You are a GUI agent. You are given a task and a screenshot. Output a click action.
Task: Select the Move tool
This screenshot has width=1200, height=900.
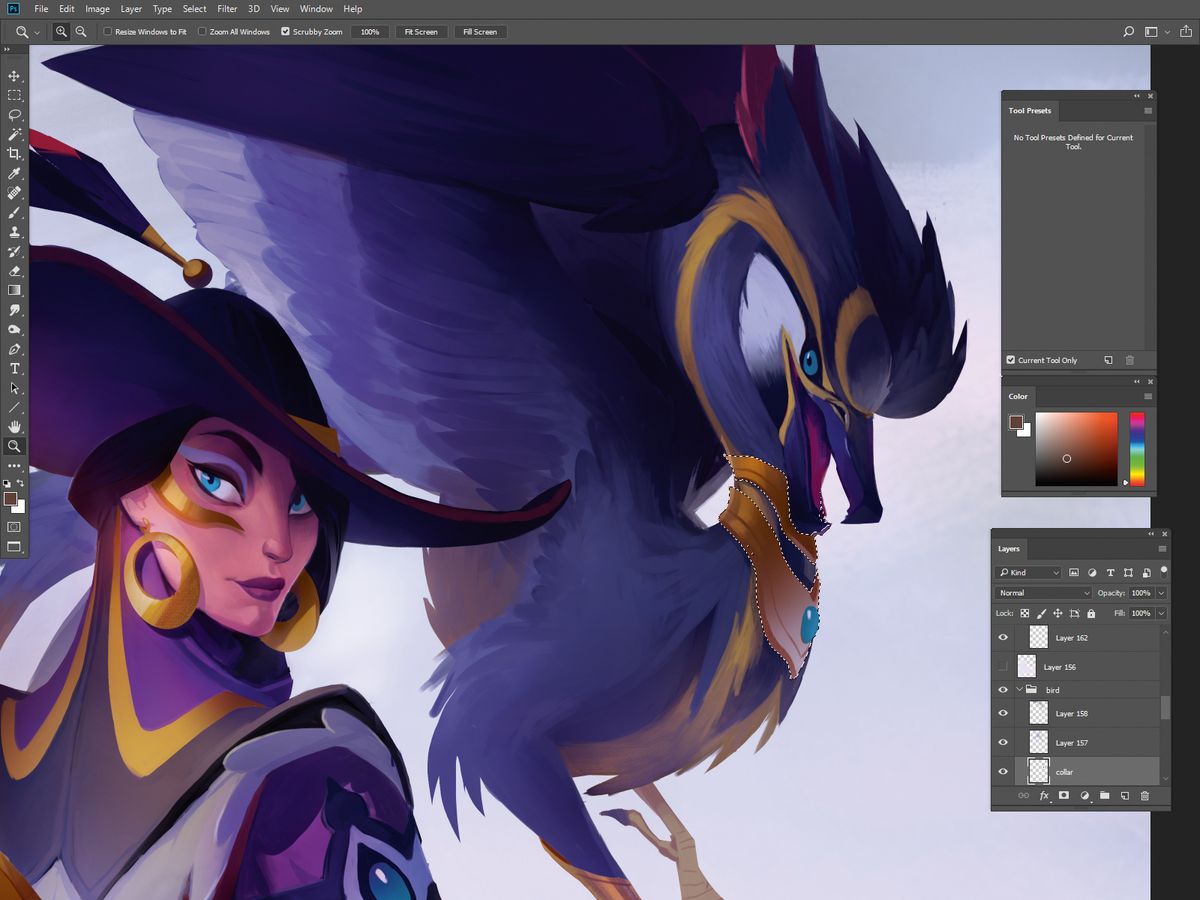(14, 75)
